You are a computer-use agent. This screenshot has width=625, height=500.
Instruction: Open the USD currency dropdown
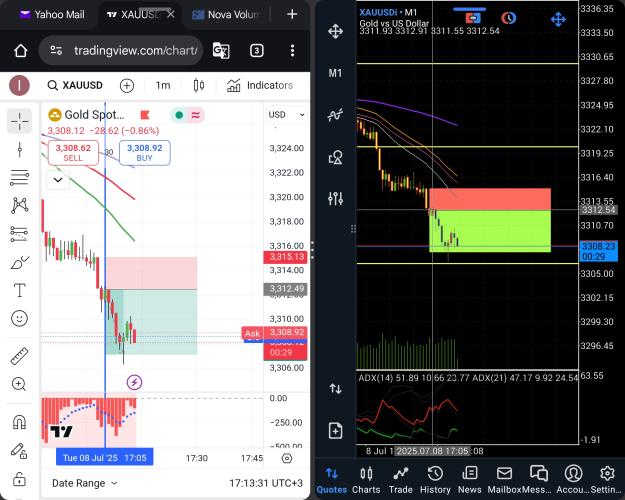(x=287, y=115)
